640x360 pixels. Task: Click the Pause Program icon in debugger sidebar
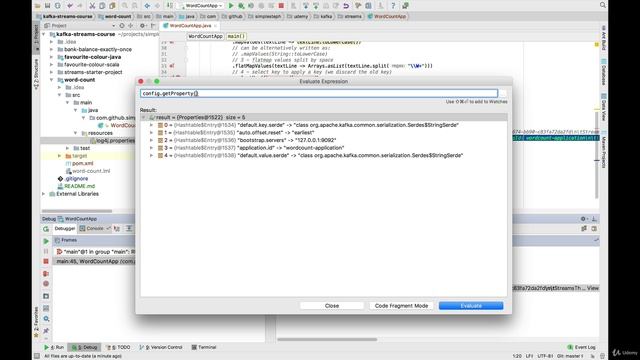coord(46,251)
